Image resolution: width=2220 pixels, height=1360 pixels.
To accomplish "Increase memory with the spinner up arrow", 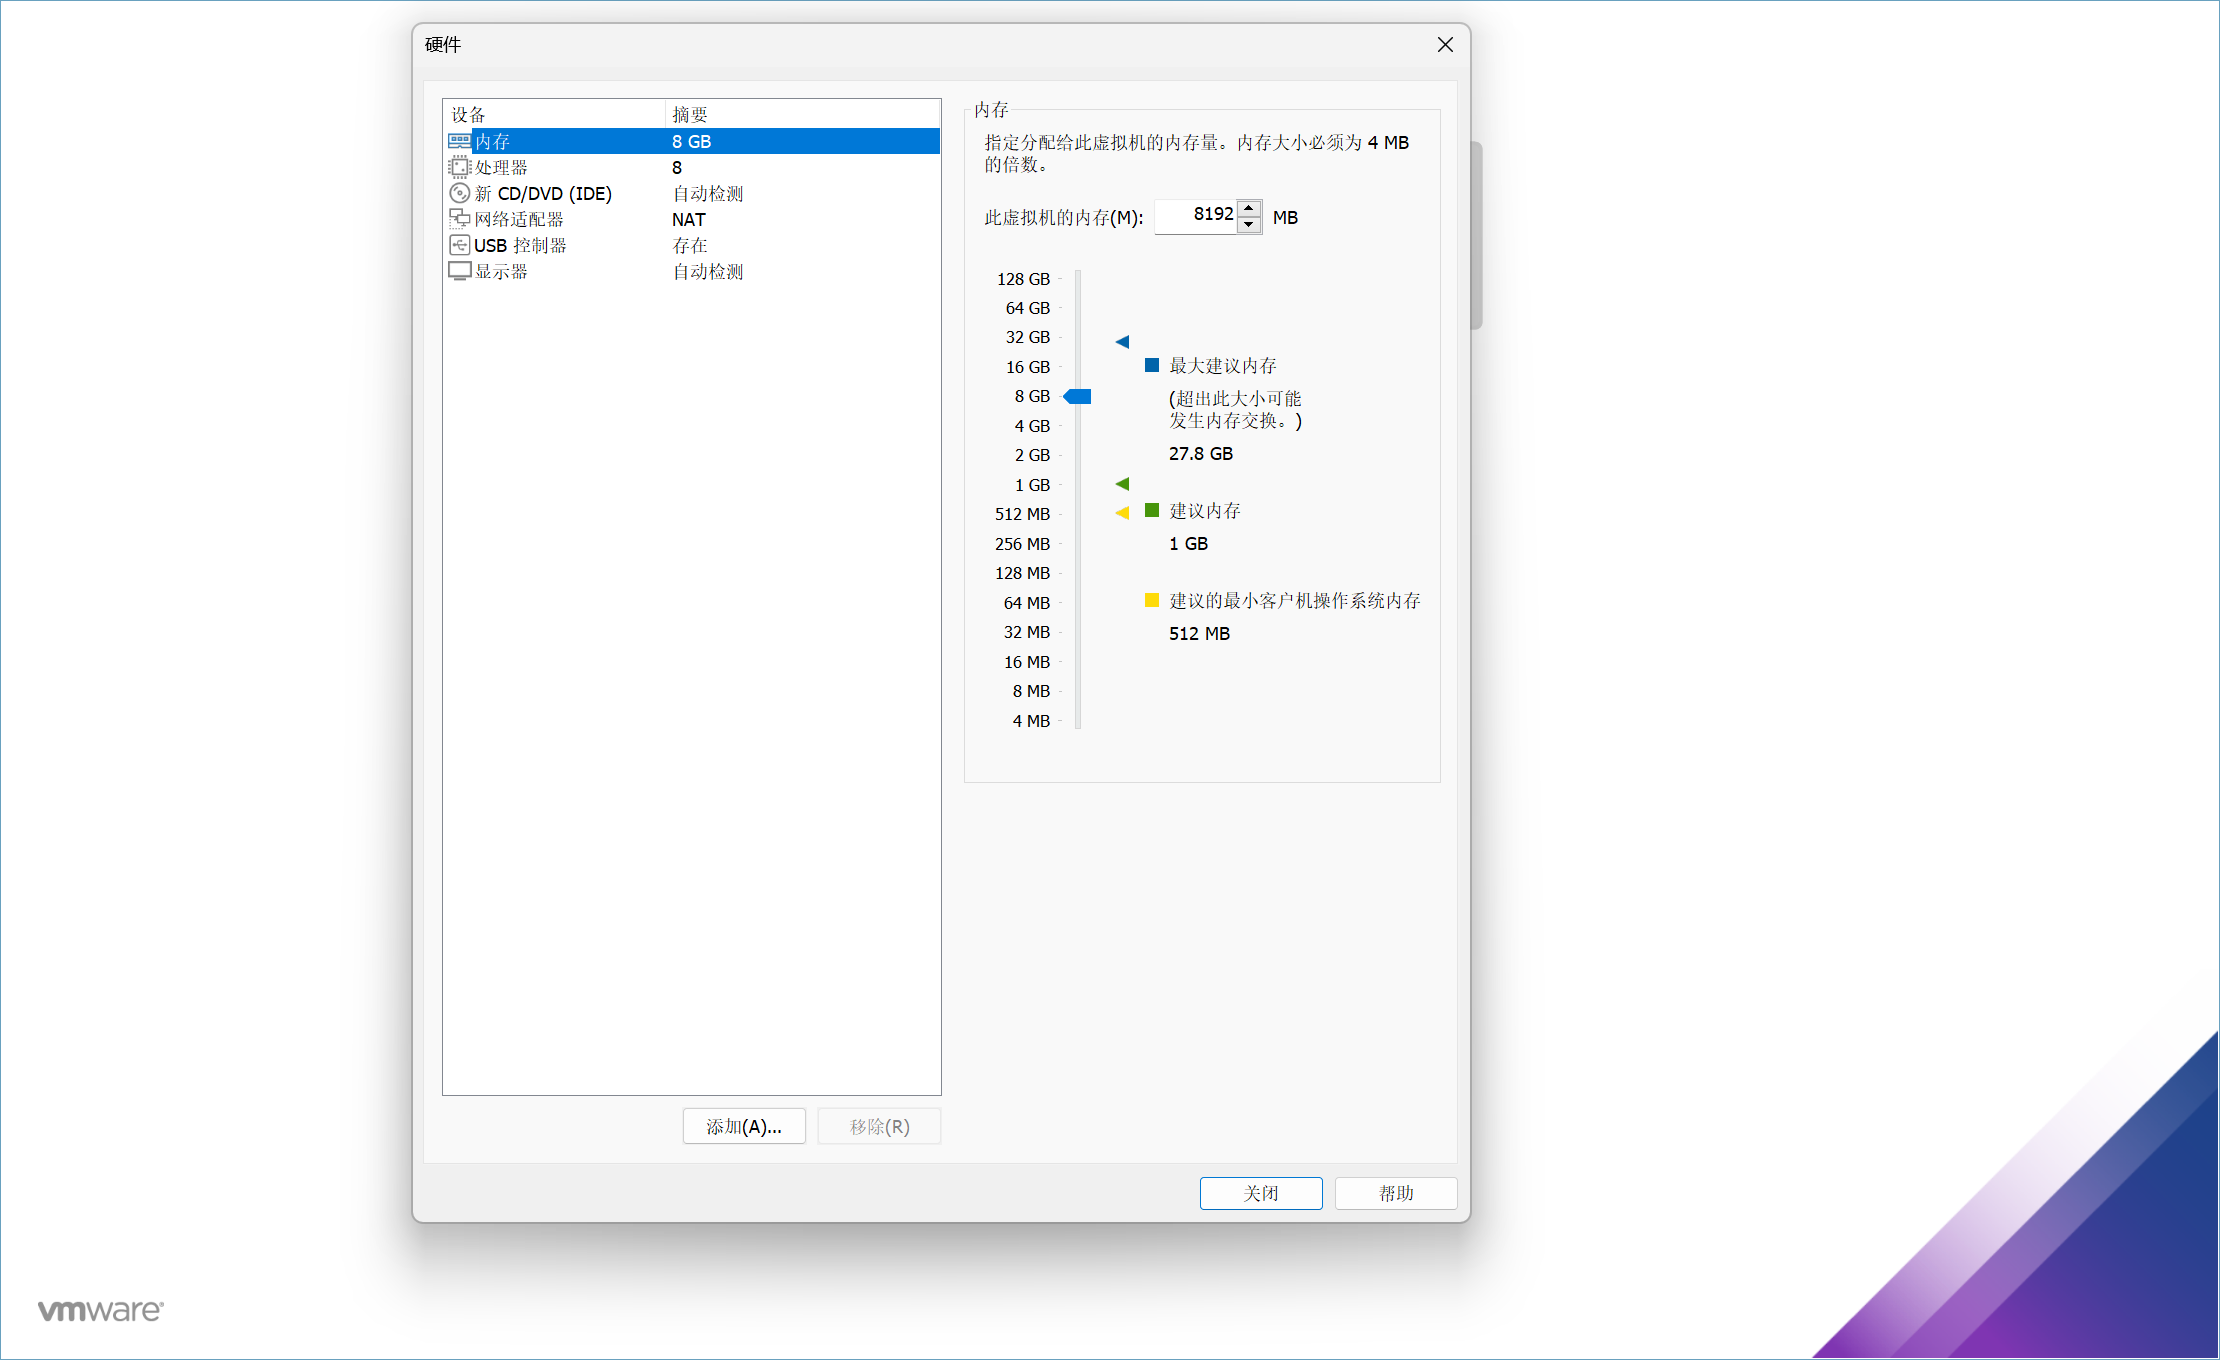I will point(1249,208).
